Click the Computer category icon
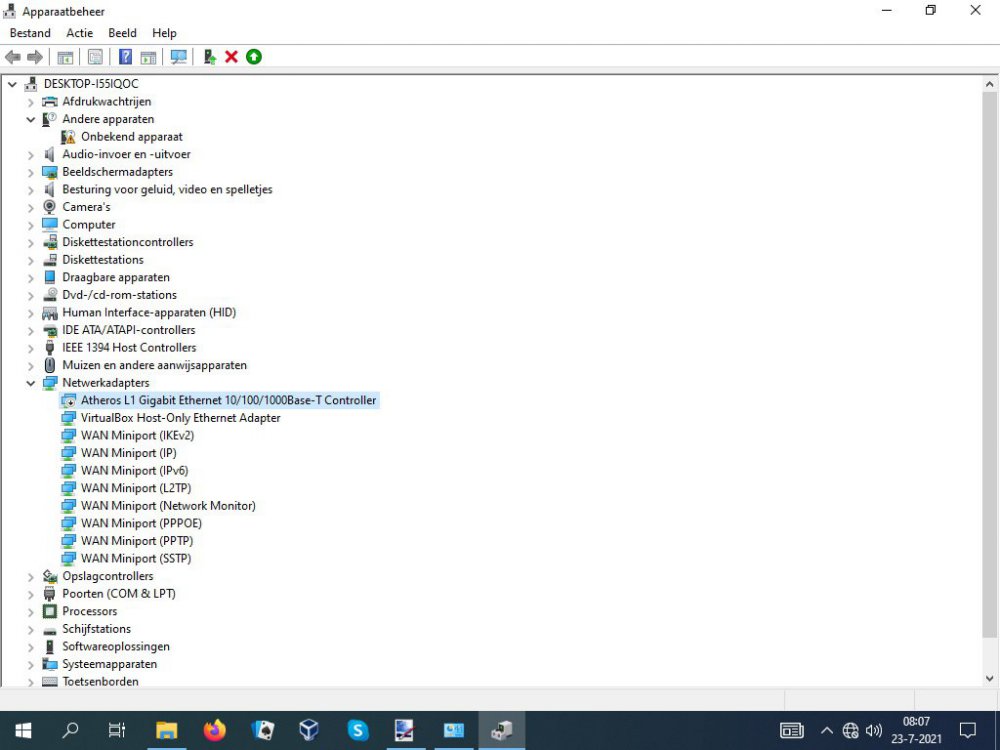Image resolution: width=1000 pixels, height=750 pixels. [x=50, y=224]
